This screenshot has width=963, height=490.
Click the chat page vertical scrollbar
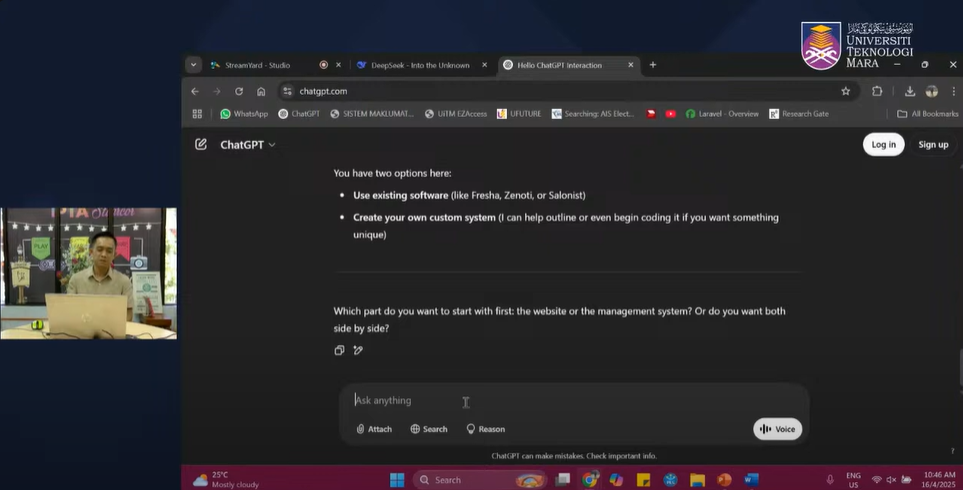[960, 368]
